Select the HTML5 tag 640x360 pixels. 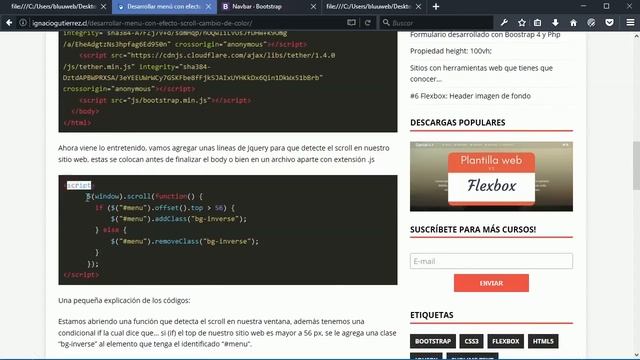pyautogui.click(x=543, y=341)
